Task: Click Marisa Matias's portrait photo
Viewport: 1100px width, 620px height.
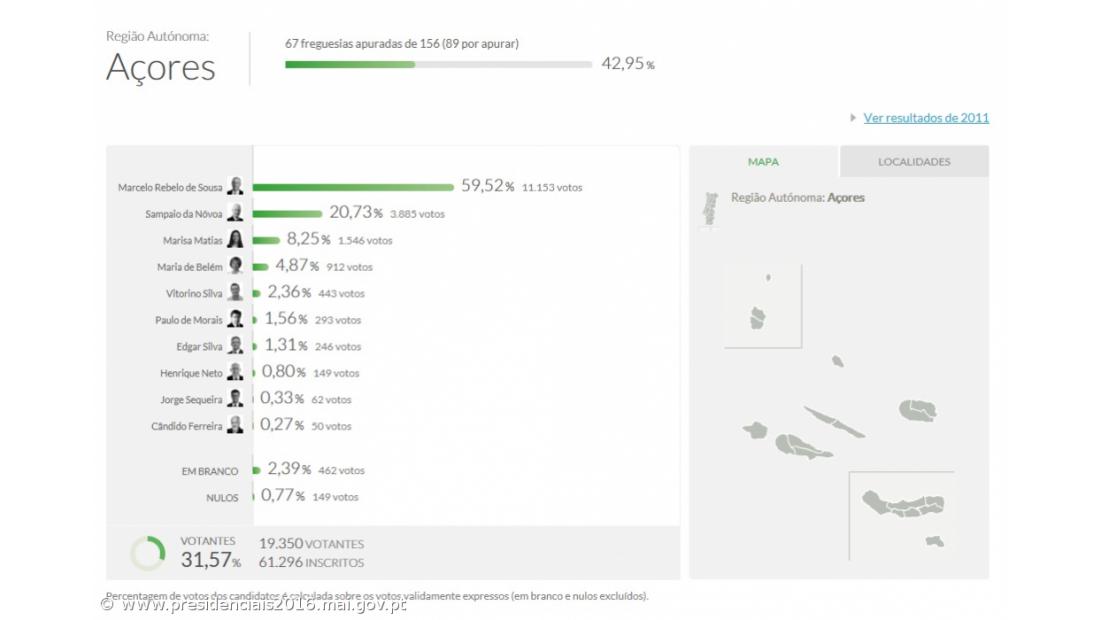Action: [235, 240]
